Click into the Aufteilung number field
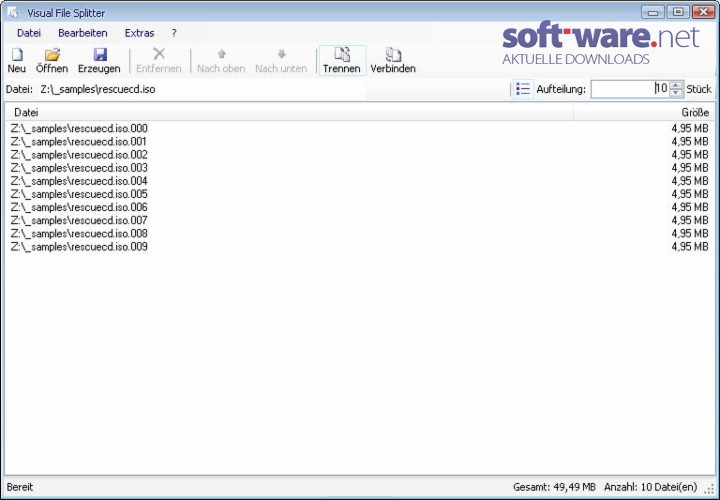The image size is (720, 500). (x=630, y=89)
